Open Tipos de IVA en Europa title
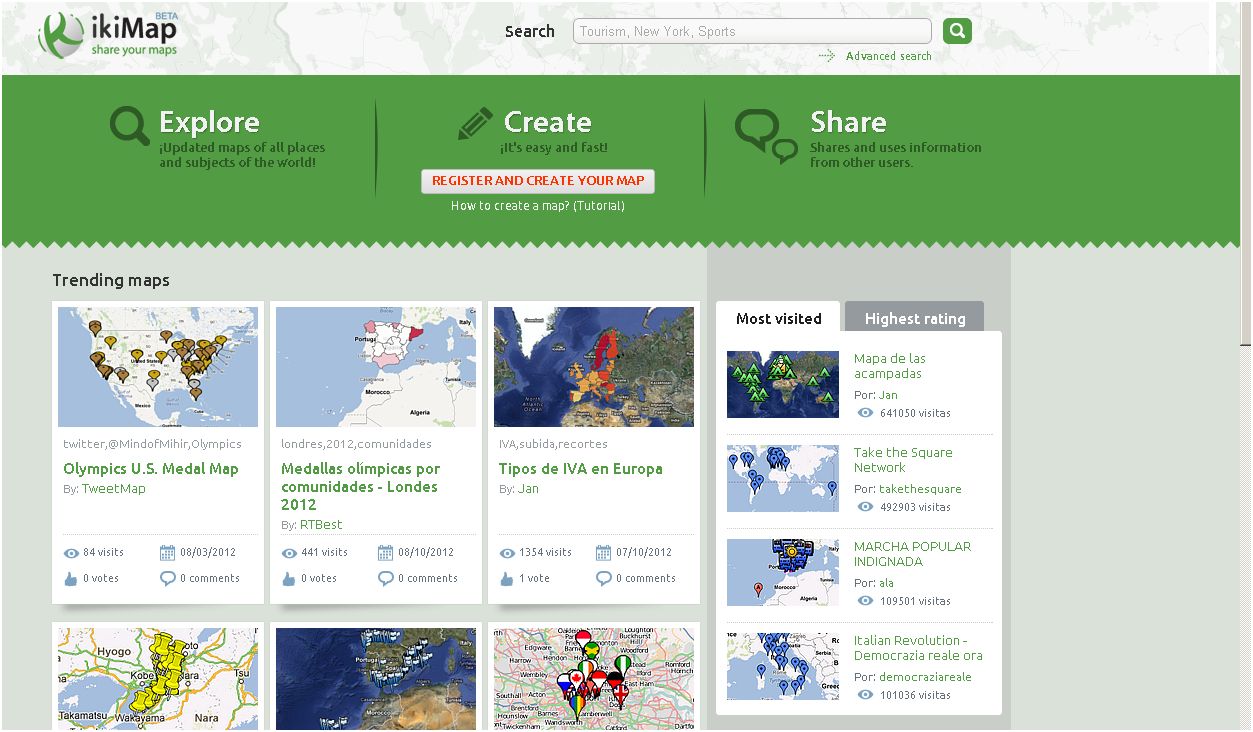This screenshot has width=1253, height=732. click(580, 469)
